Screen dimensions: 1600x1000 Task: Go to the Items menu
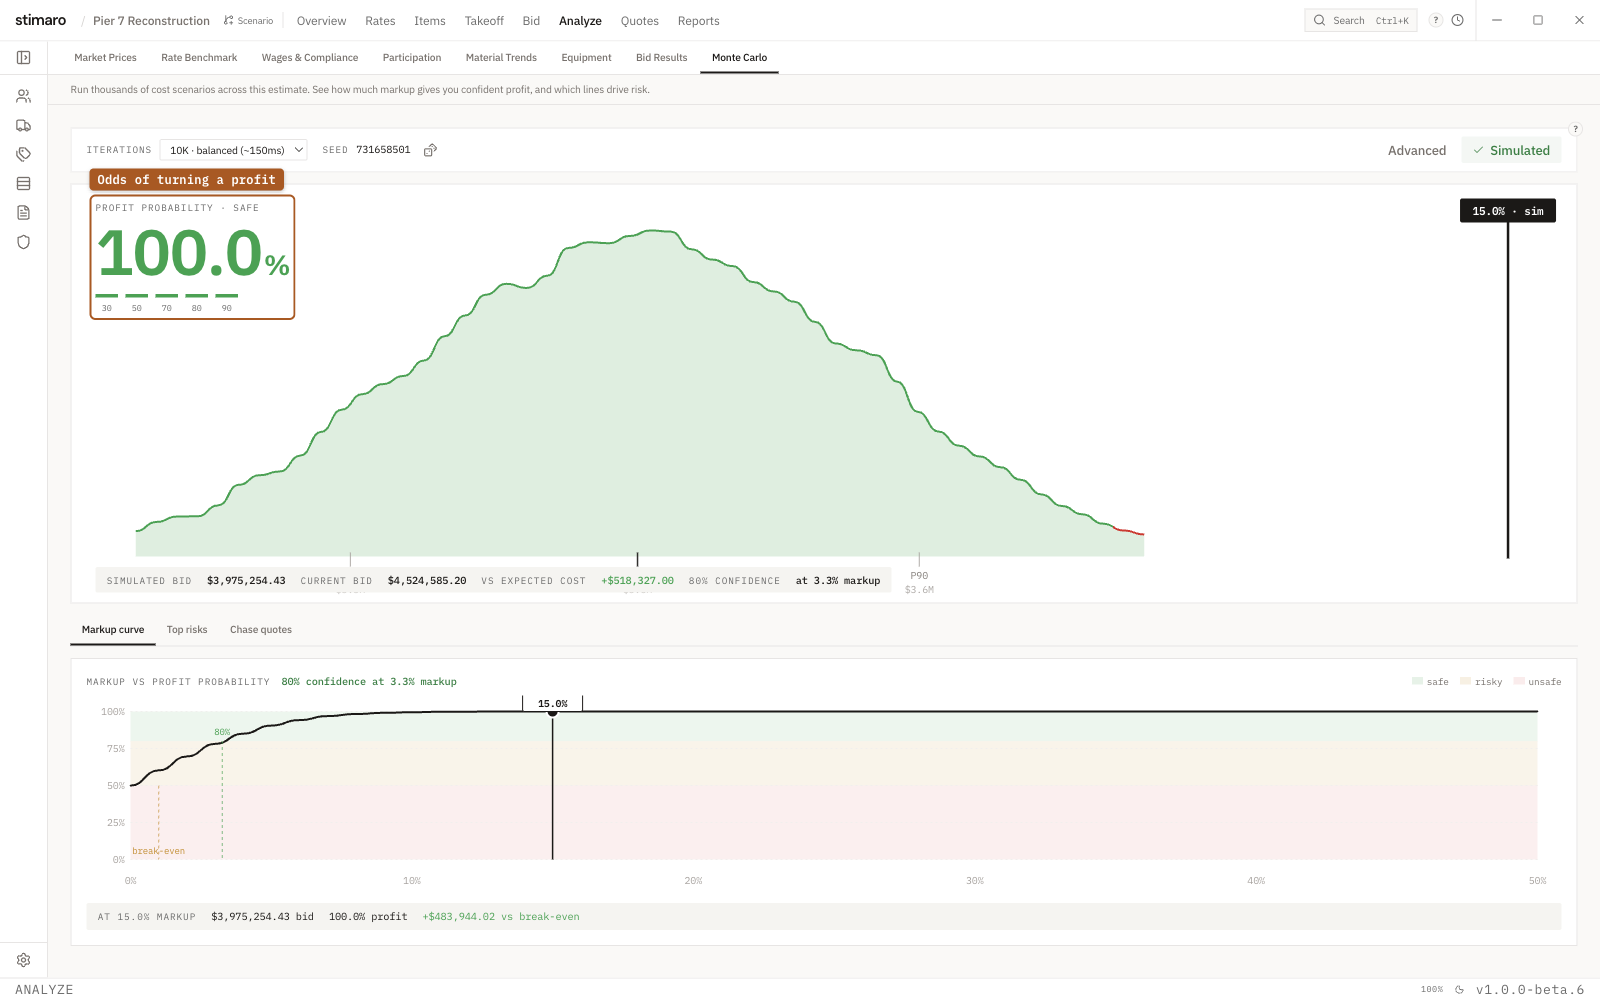pyautogui.click(x=430, y=21)
